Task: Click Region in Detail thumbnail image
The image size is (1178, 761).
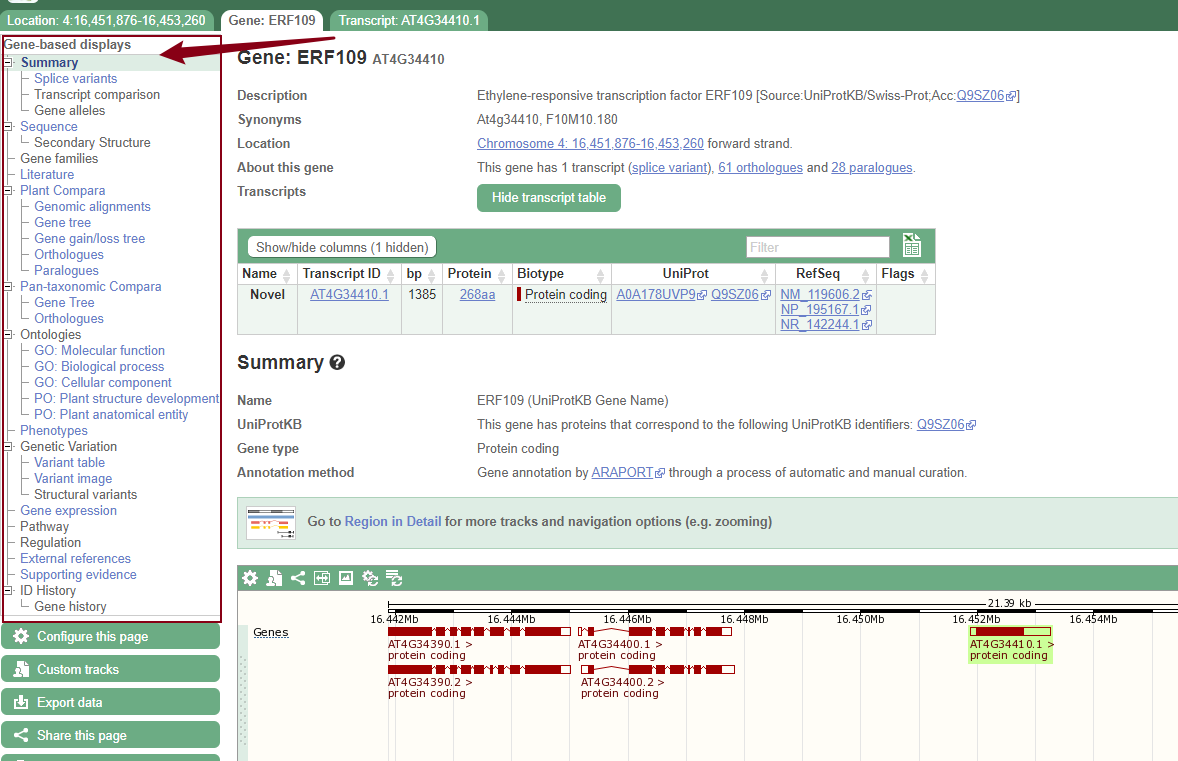Action: coord(271,522)
